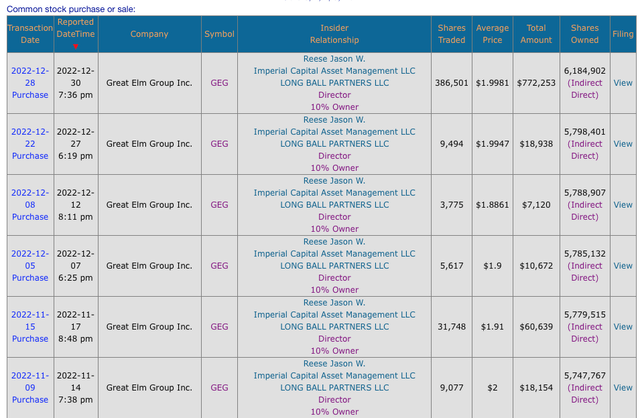Click the red sort arrow under Reported DateTime
Image resolution: width=640 pixels, height=418 pixels.
point(76,47)
